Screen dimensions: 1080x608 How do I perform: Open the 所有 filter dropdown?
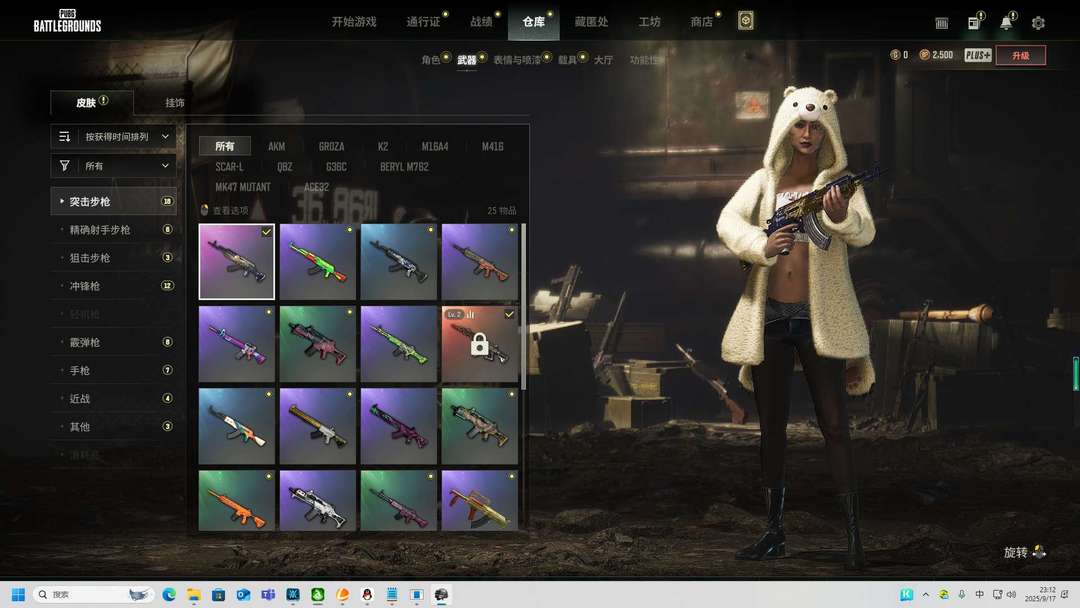[x=114, y=165]
